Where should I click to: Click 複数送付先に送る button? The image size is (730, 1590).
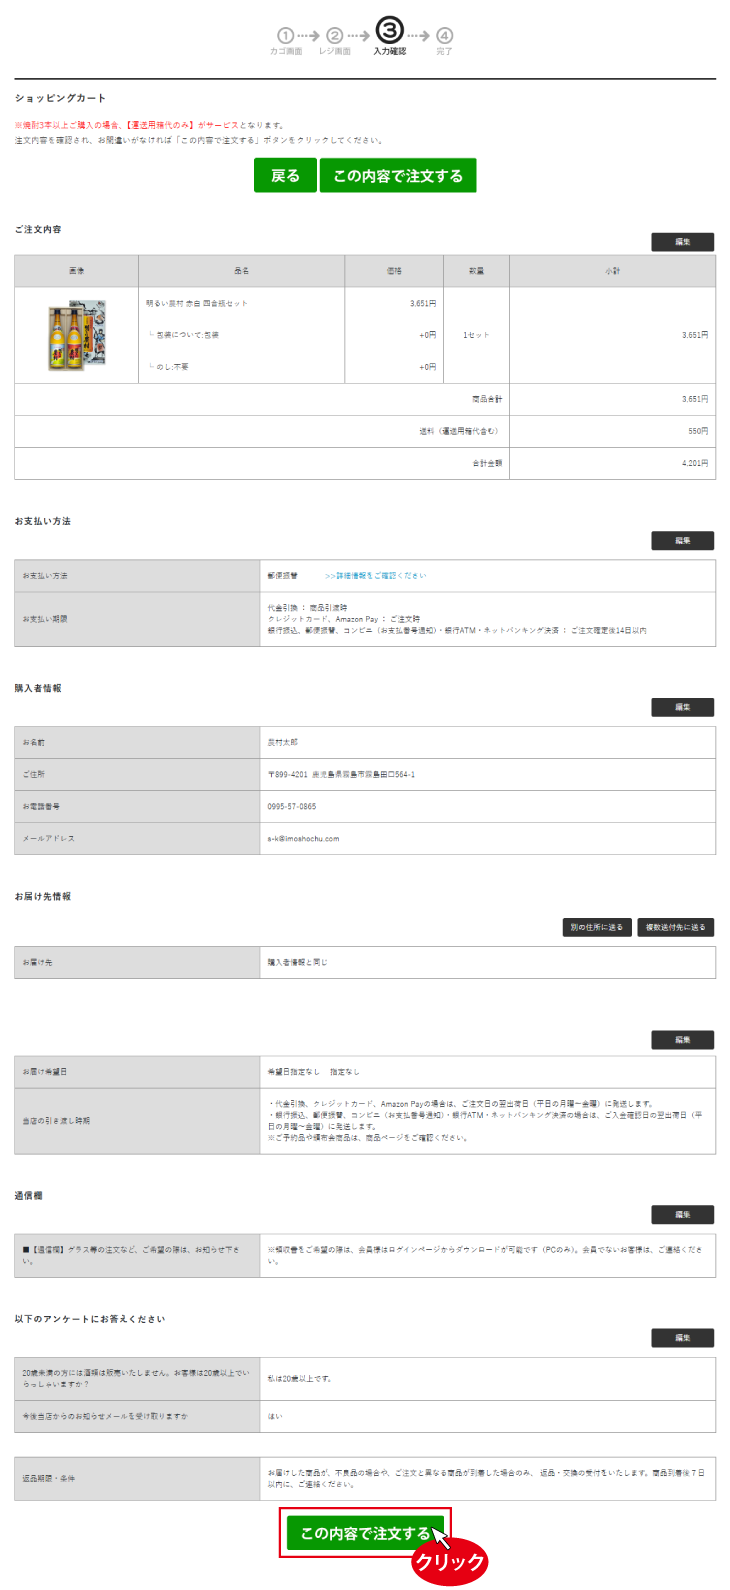675,927
